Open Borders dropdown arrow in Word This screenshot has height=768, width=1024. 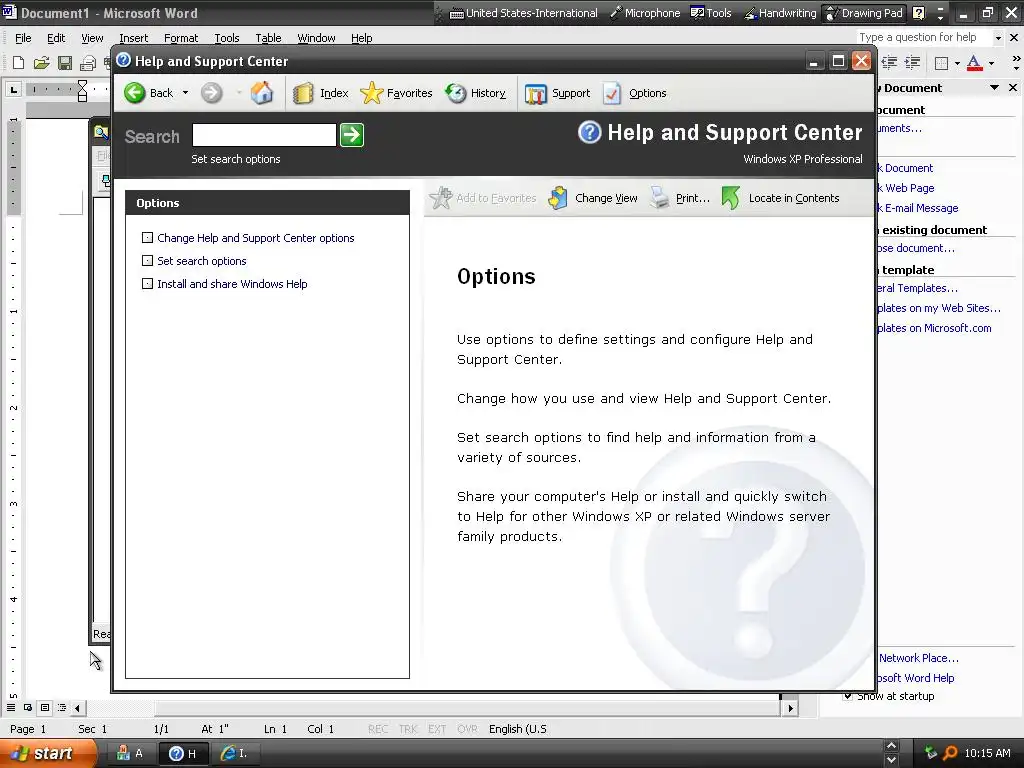[x=957, y=63]
